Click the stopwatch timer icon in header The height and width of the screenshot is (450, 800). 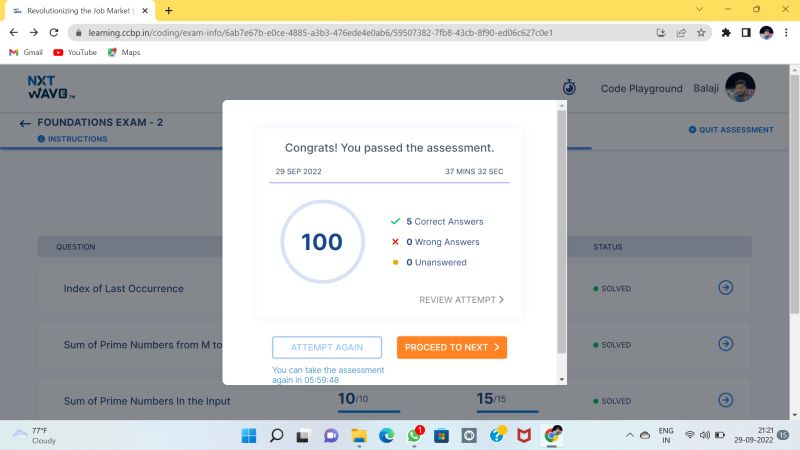tap(569, 88)
